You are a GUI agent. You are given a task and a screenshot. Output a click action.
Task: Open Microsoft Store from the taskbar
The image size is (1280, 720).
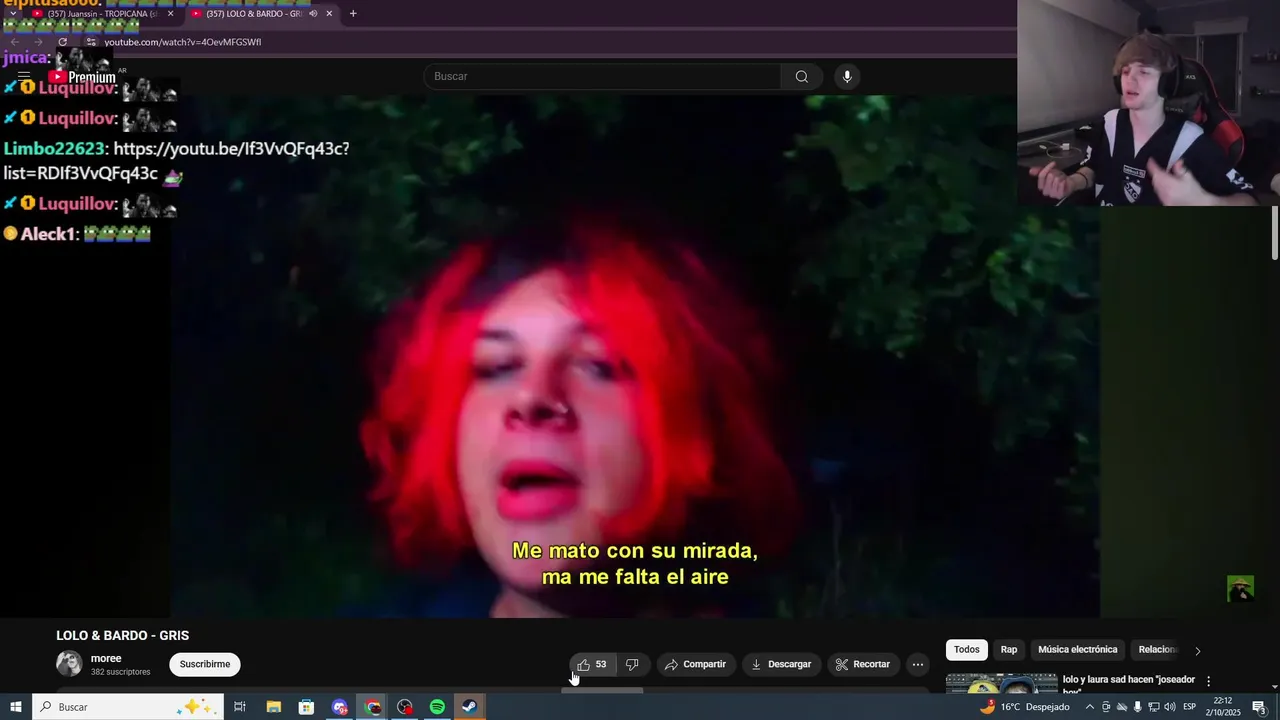click(306, 707)
